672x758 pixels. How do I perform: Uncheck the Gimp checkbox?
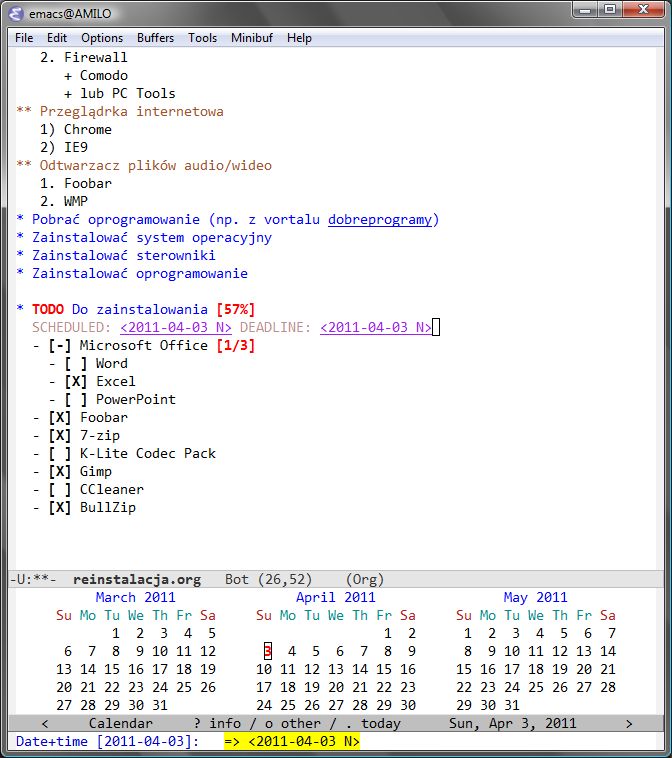tap(59, 471)
